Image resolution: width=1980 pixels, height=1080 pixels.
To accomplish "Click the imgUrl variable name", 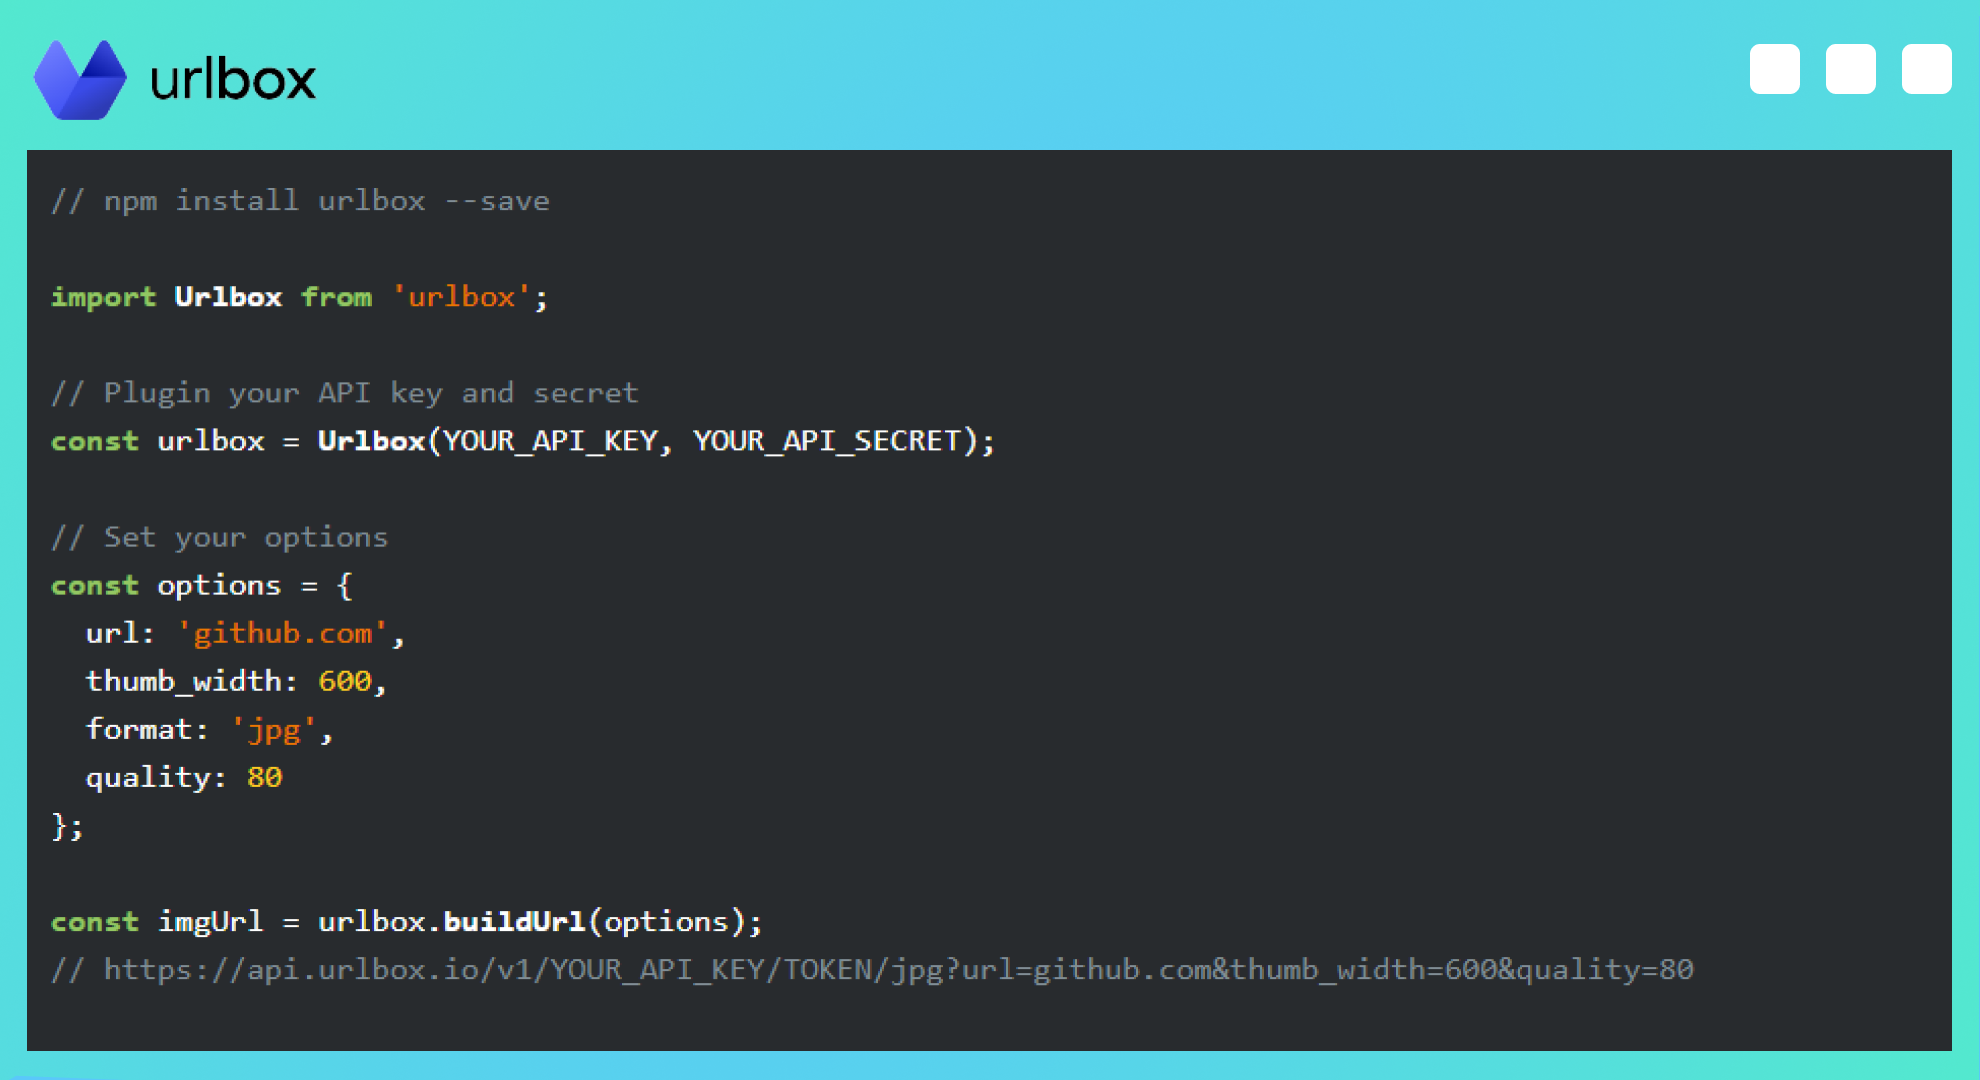I will [x=210, y=921].
